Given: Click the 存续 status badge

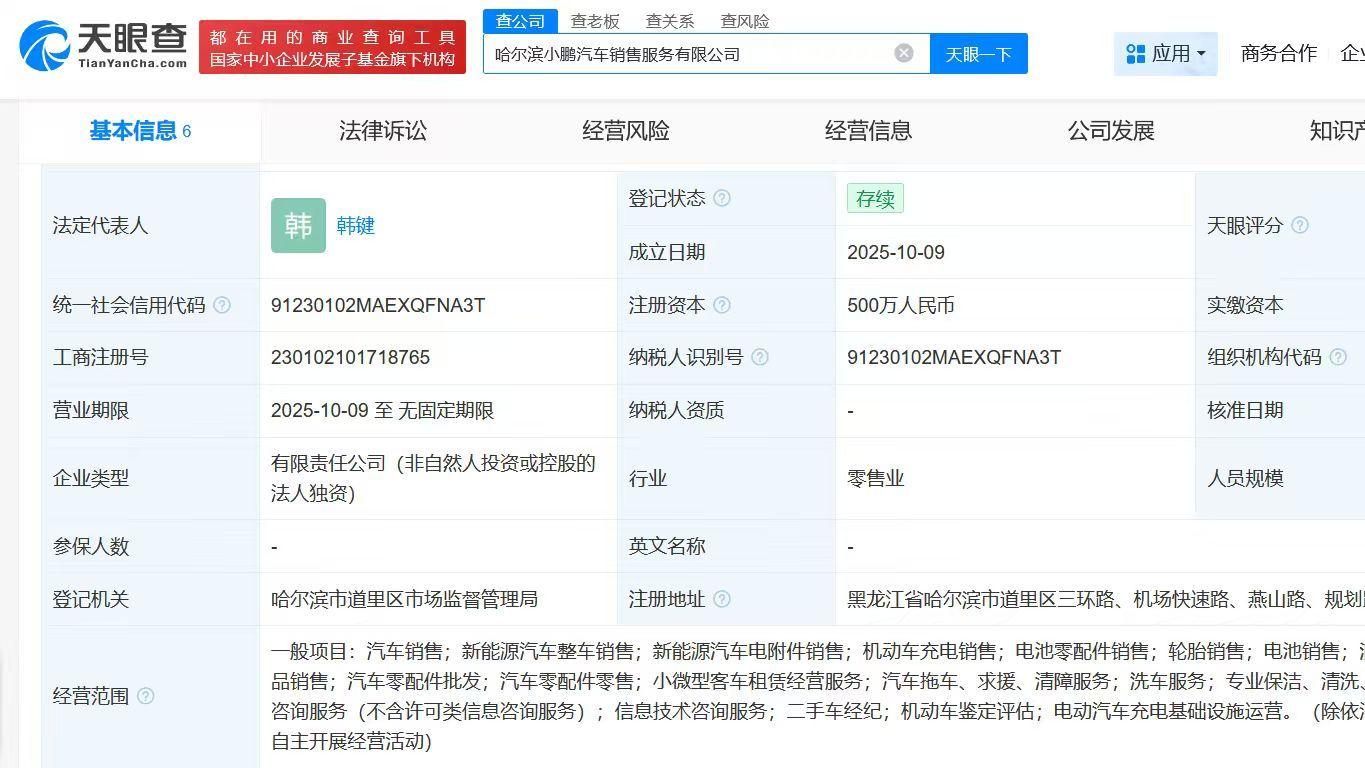Looking at the screenshot, I should pos(875,199).
